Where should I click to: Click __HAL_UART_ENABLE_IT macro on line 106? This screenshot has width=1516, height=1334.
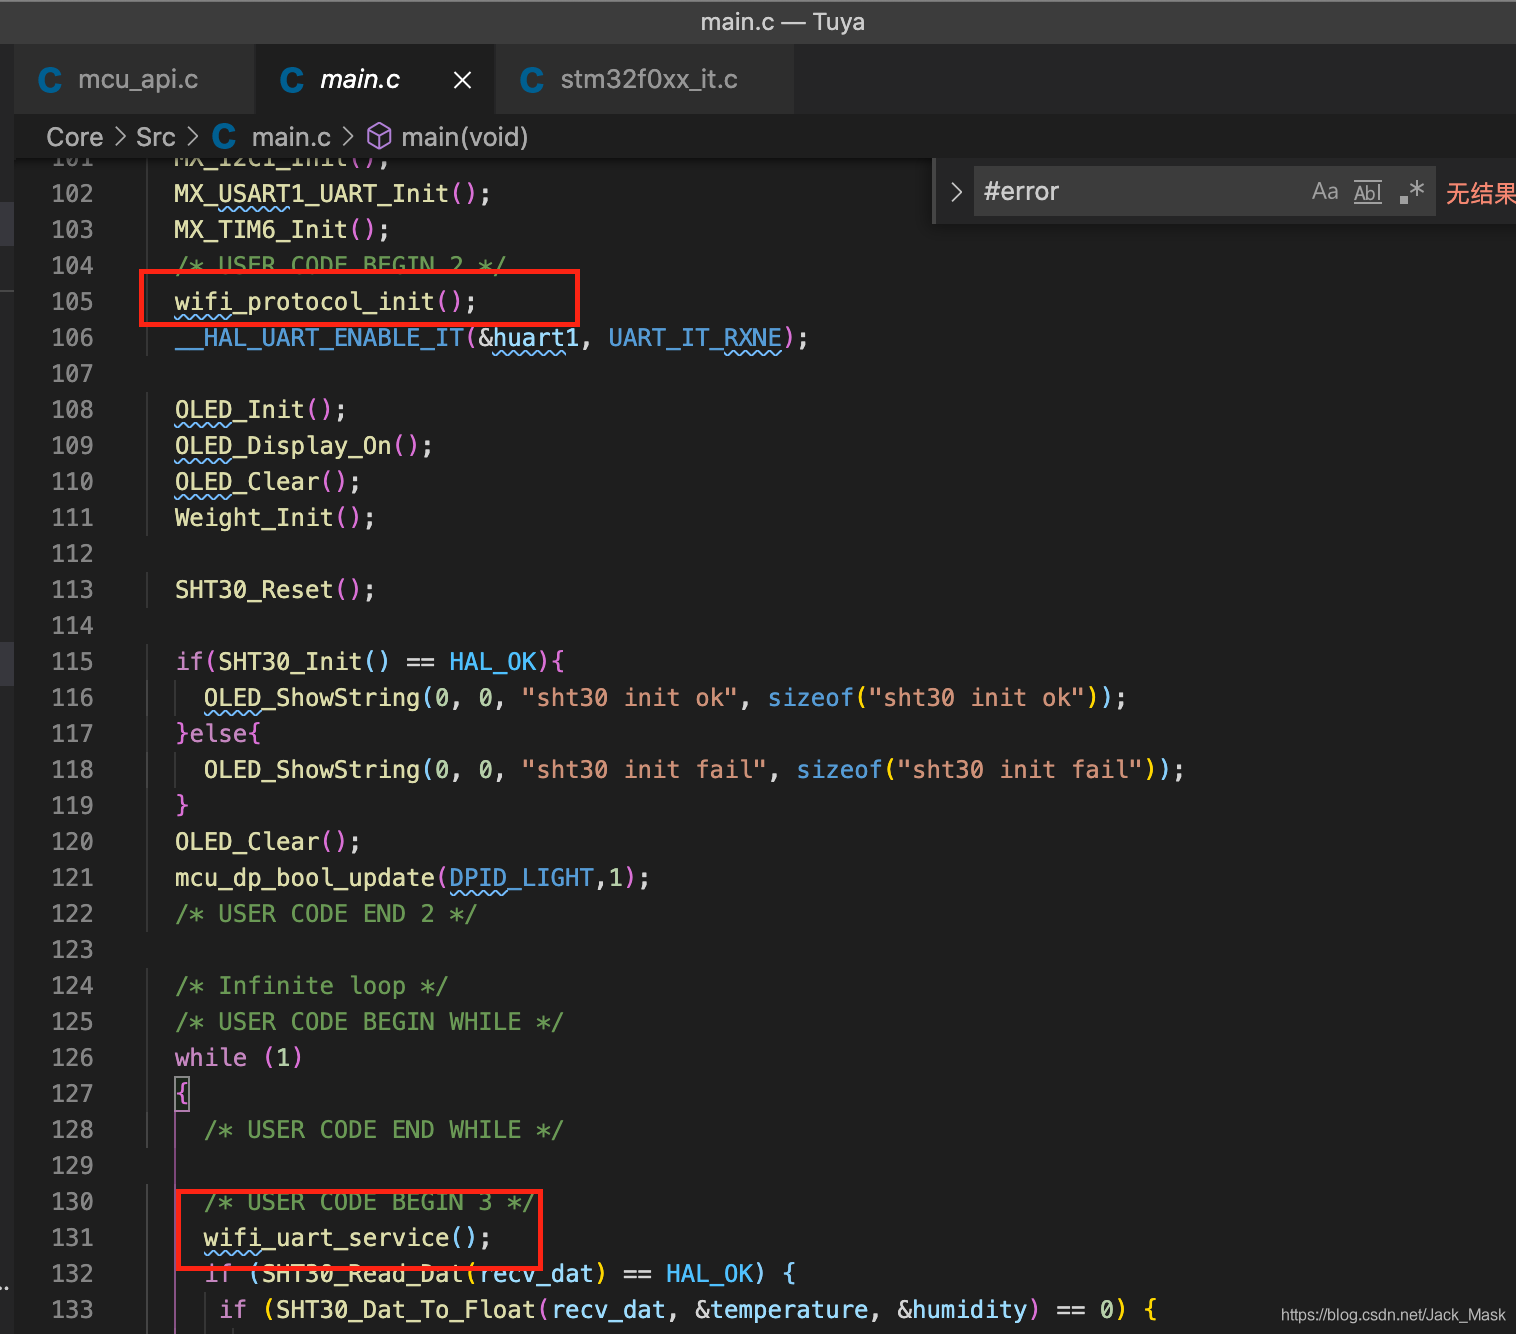click(x=318, y=337)
